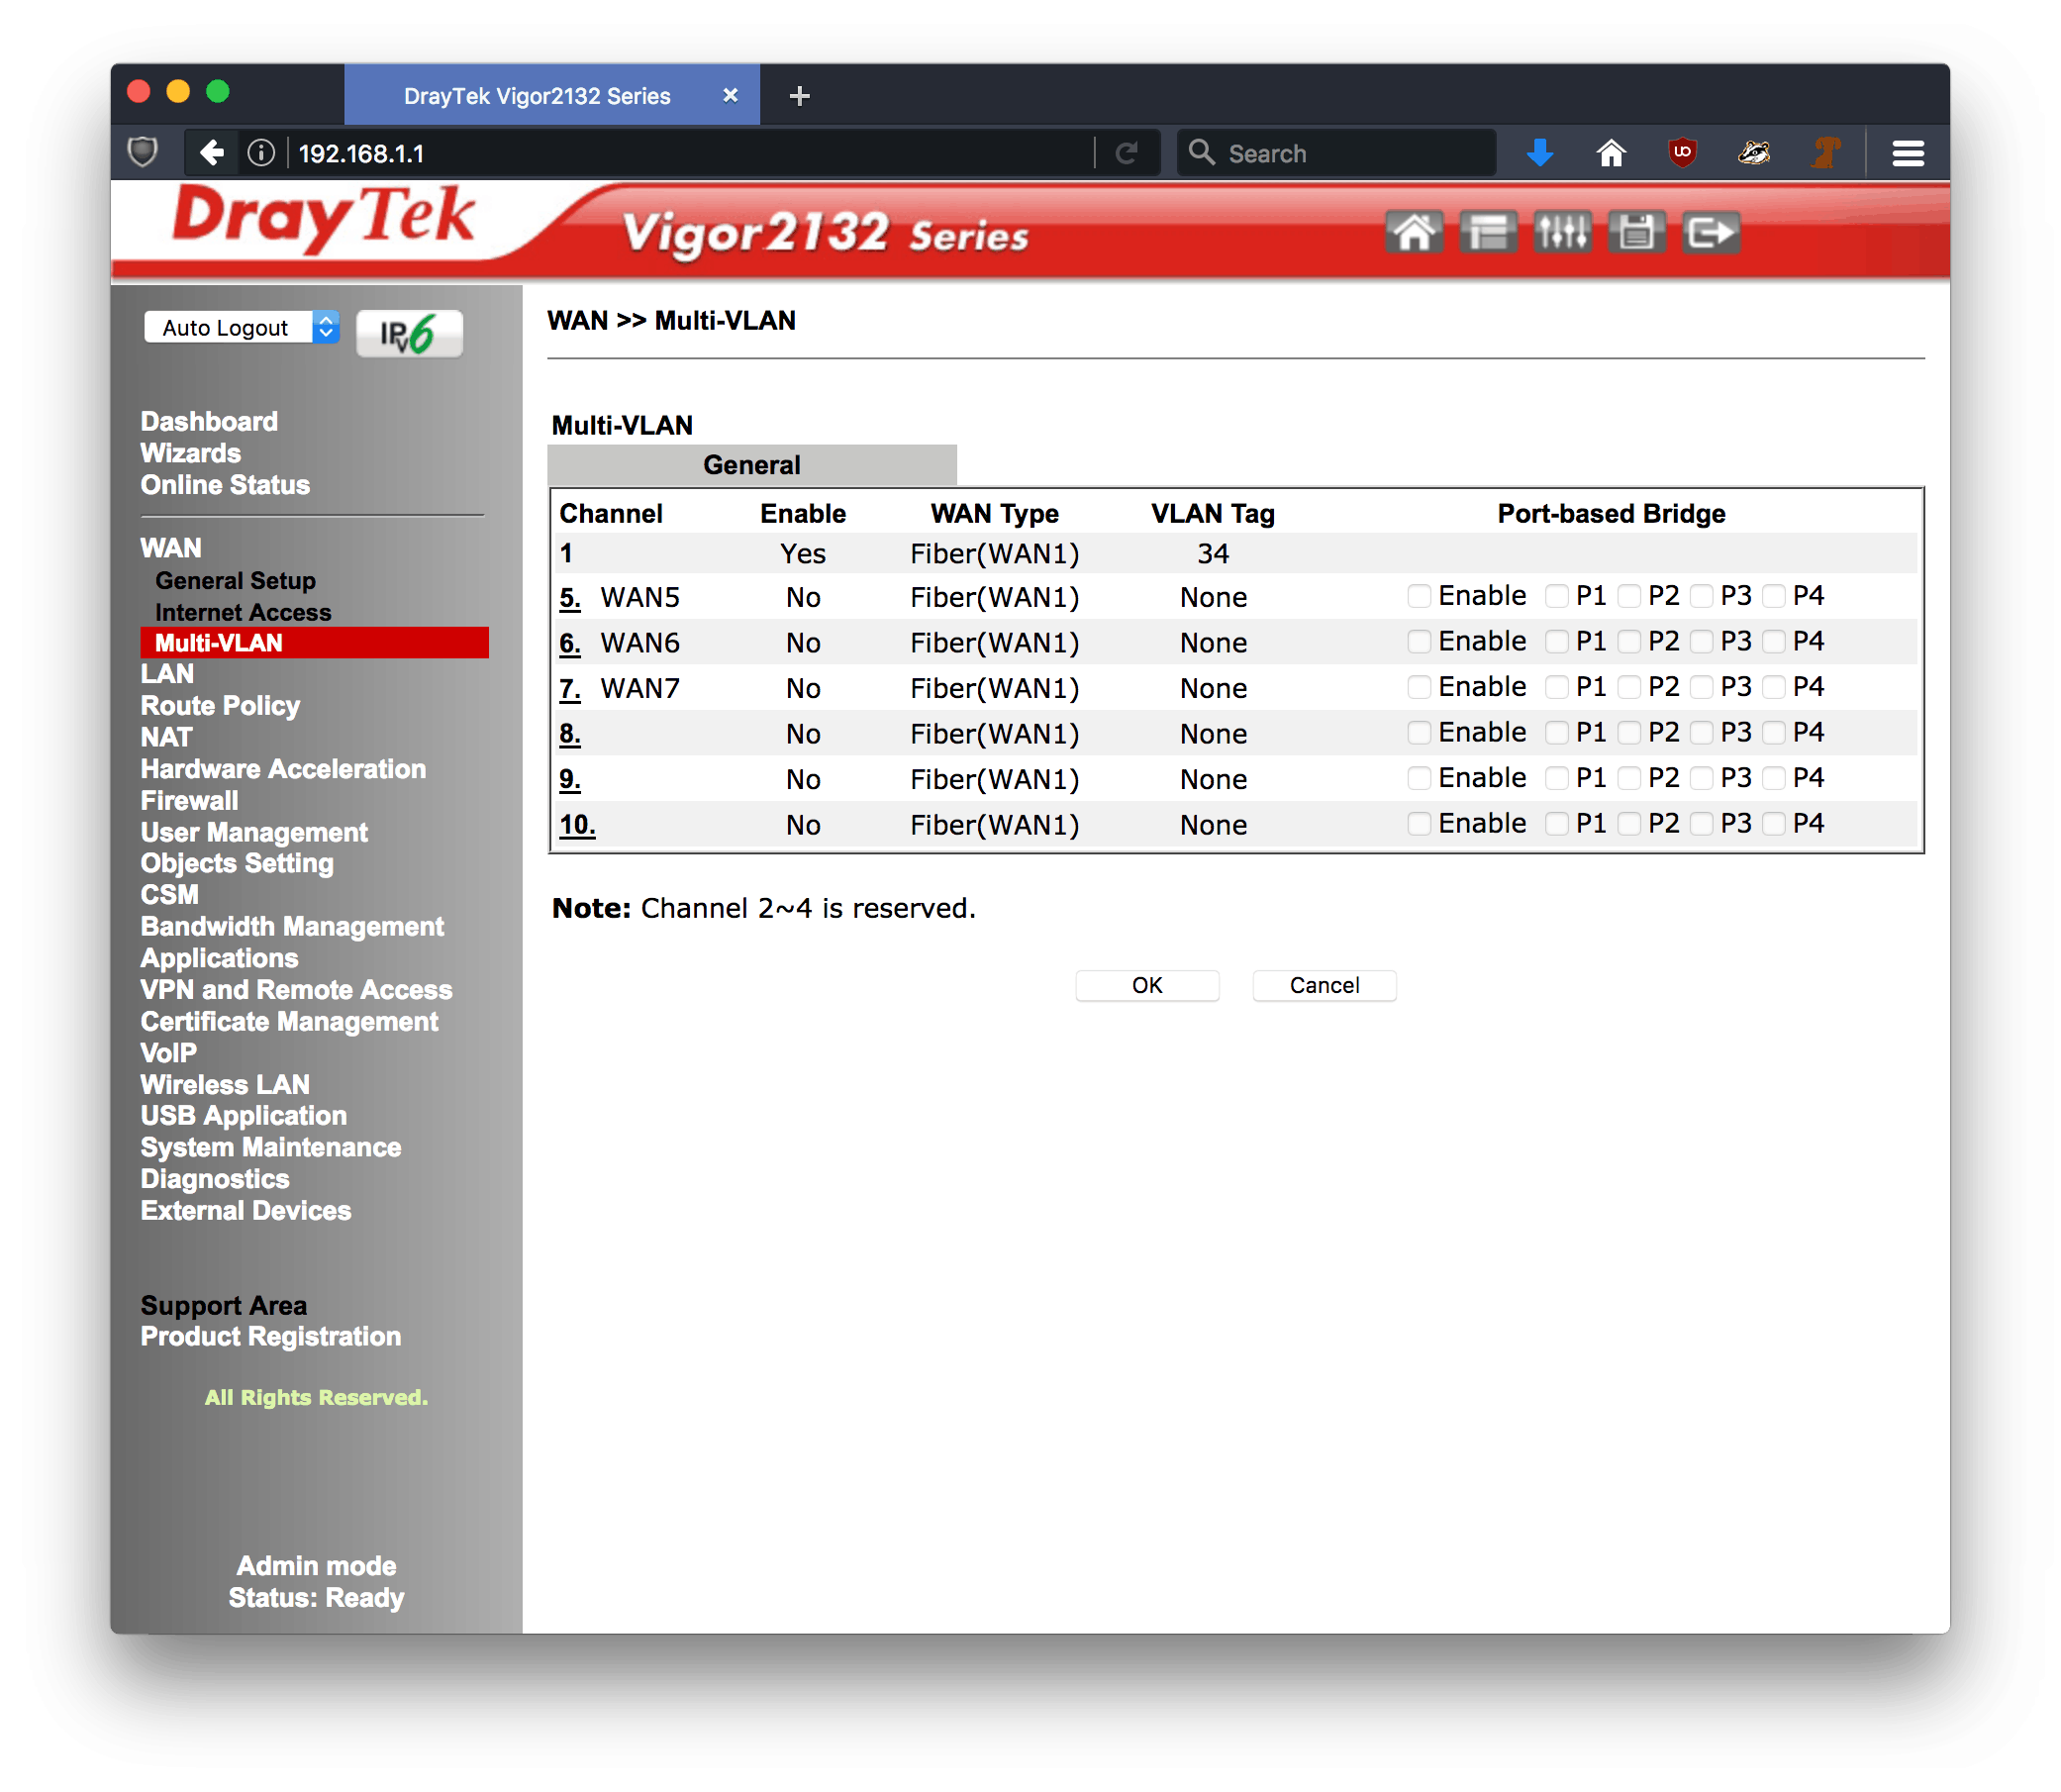Viewport: 2061px width, 1792px height.
Task: Click the DrayTek home icon in banner
Action: [x=1413, y=232]
